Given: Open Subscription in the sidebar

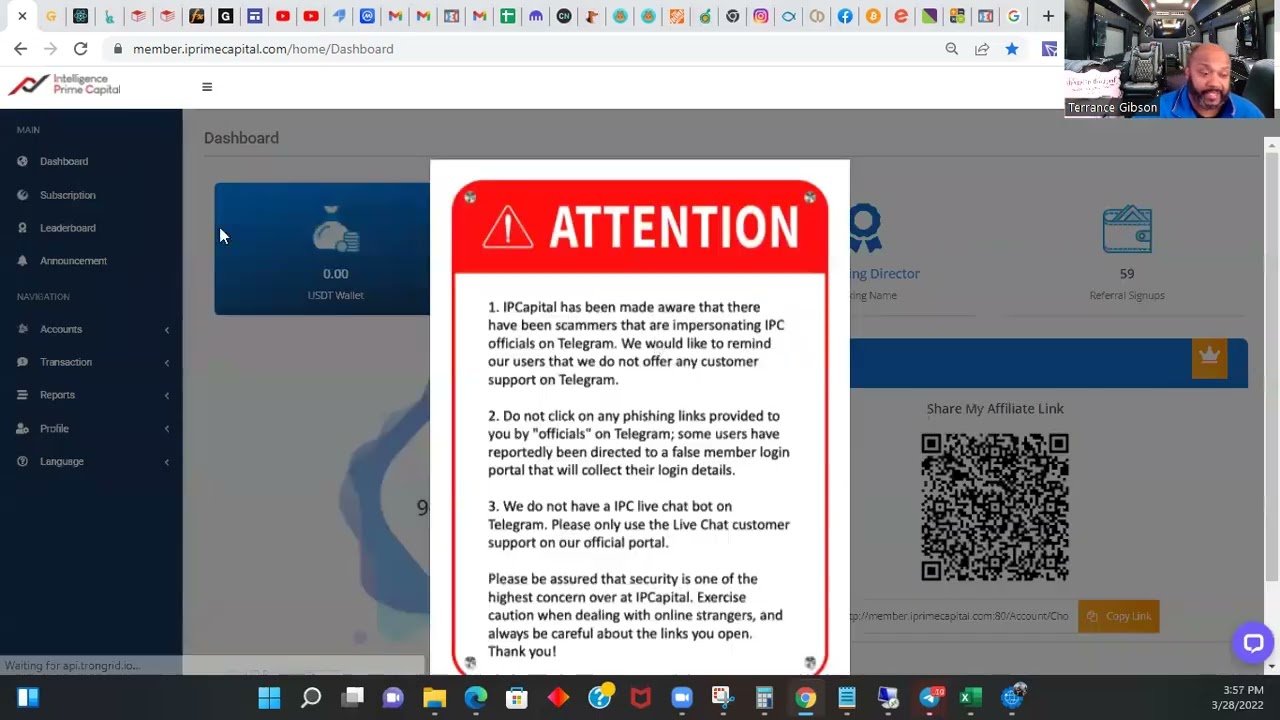Looking at the screenshot, I should click(x=68, y=195).
